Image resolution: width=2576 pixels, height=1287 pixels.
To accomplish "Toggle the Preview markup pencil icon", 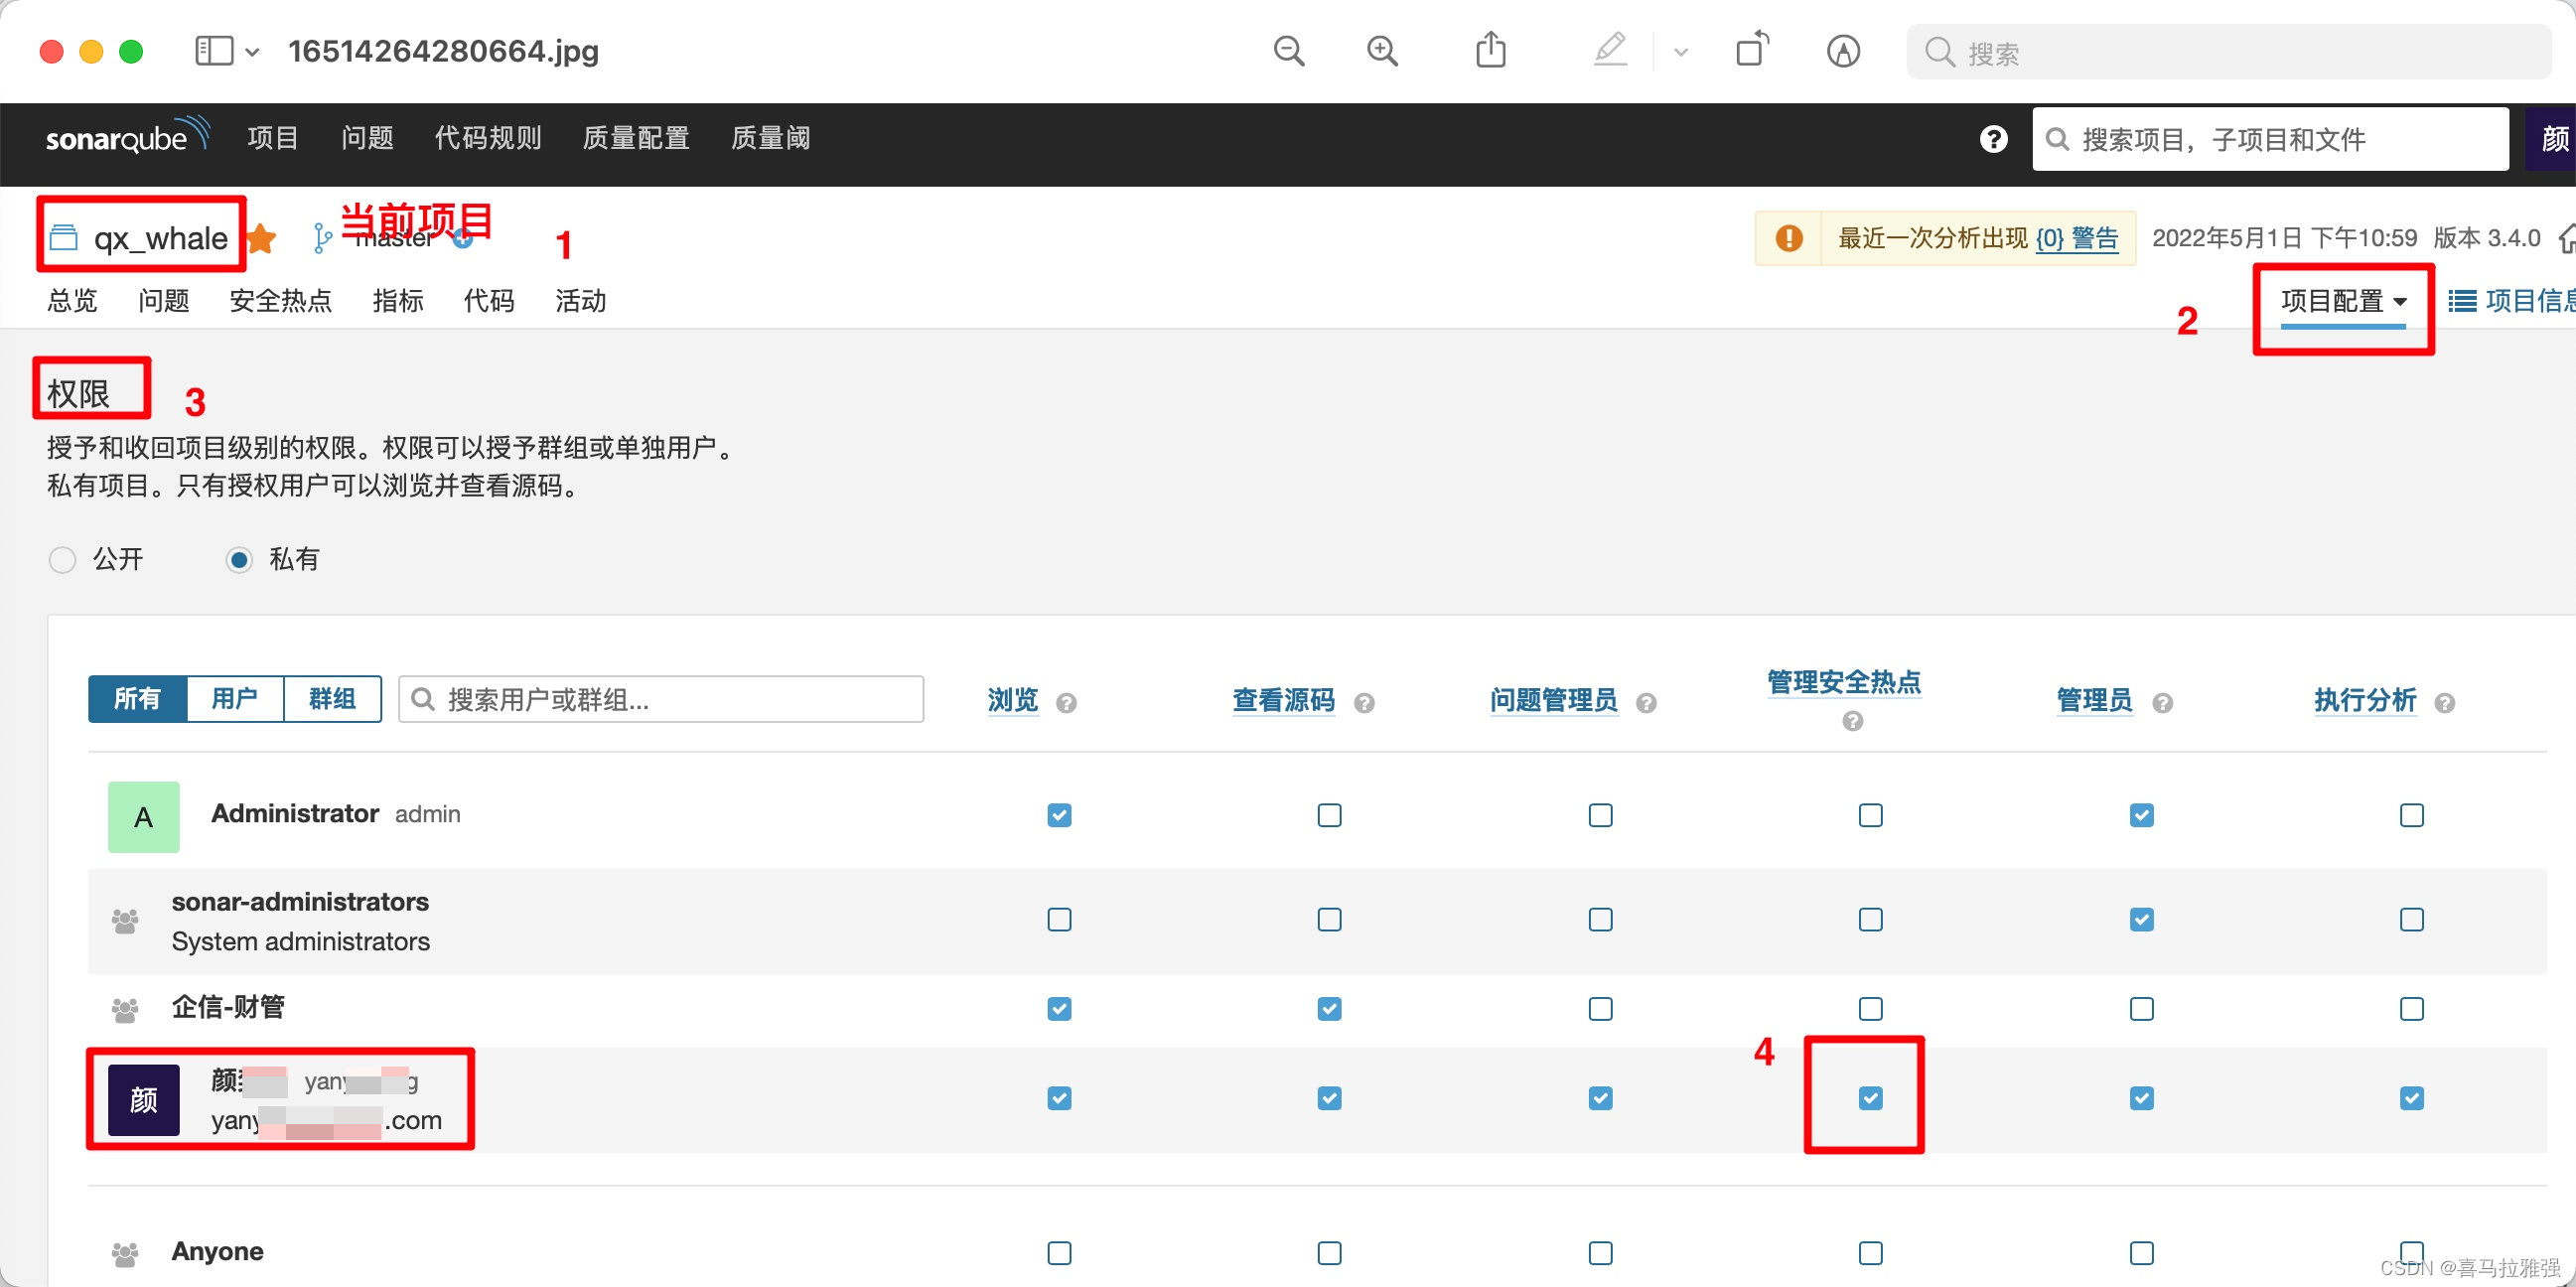I will click(x=1610, y=50).
